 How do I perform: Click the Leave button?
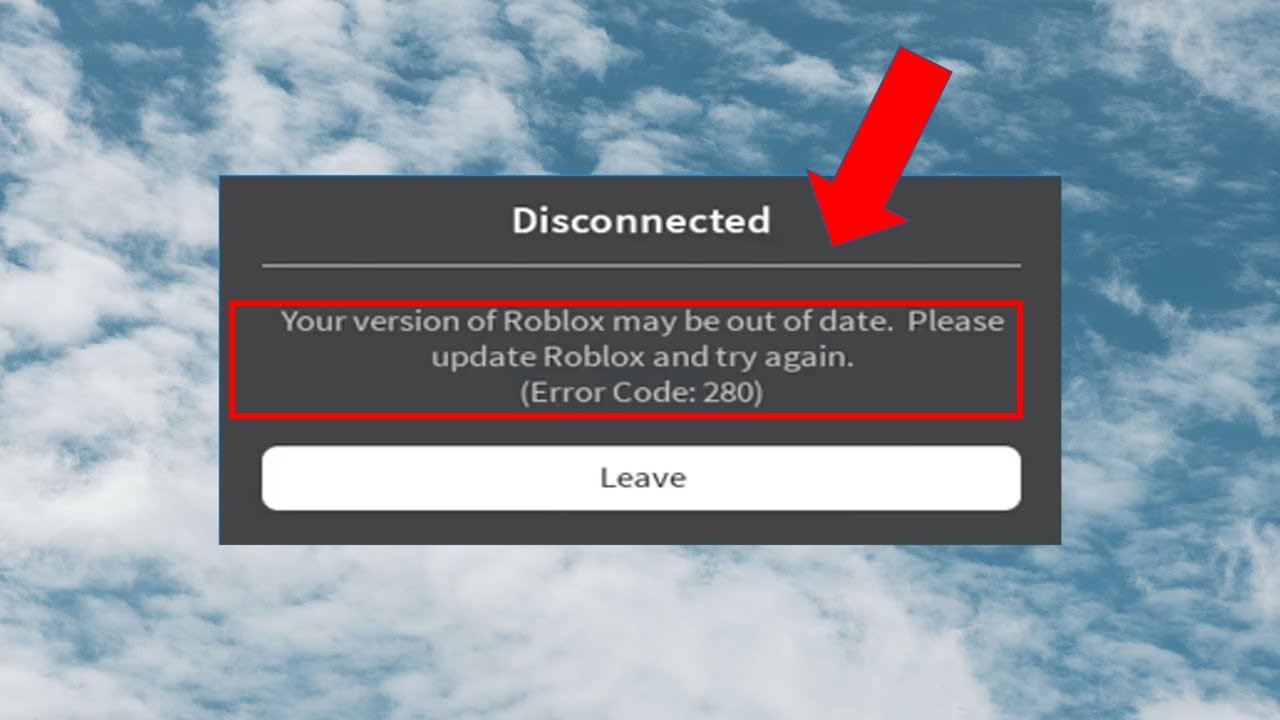coord(641,478)
